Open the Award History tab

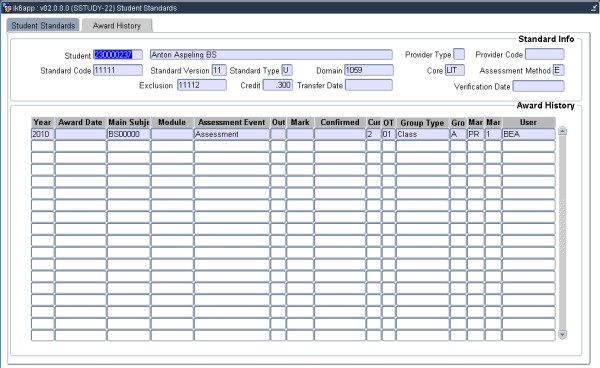[x=117, y=26]
